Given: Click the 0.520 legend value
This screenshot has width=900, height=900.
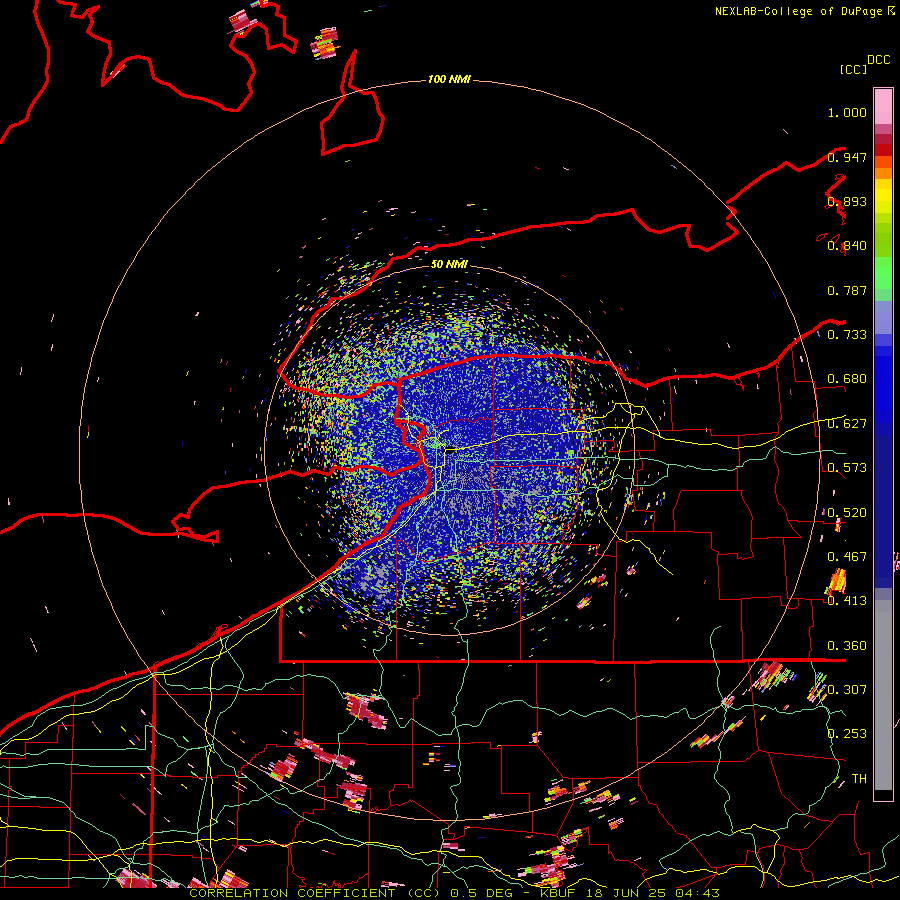Looking at the screenshot, I should (x=847, y=513).
